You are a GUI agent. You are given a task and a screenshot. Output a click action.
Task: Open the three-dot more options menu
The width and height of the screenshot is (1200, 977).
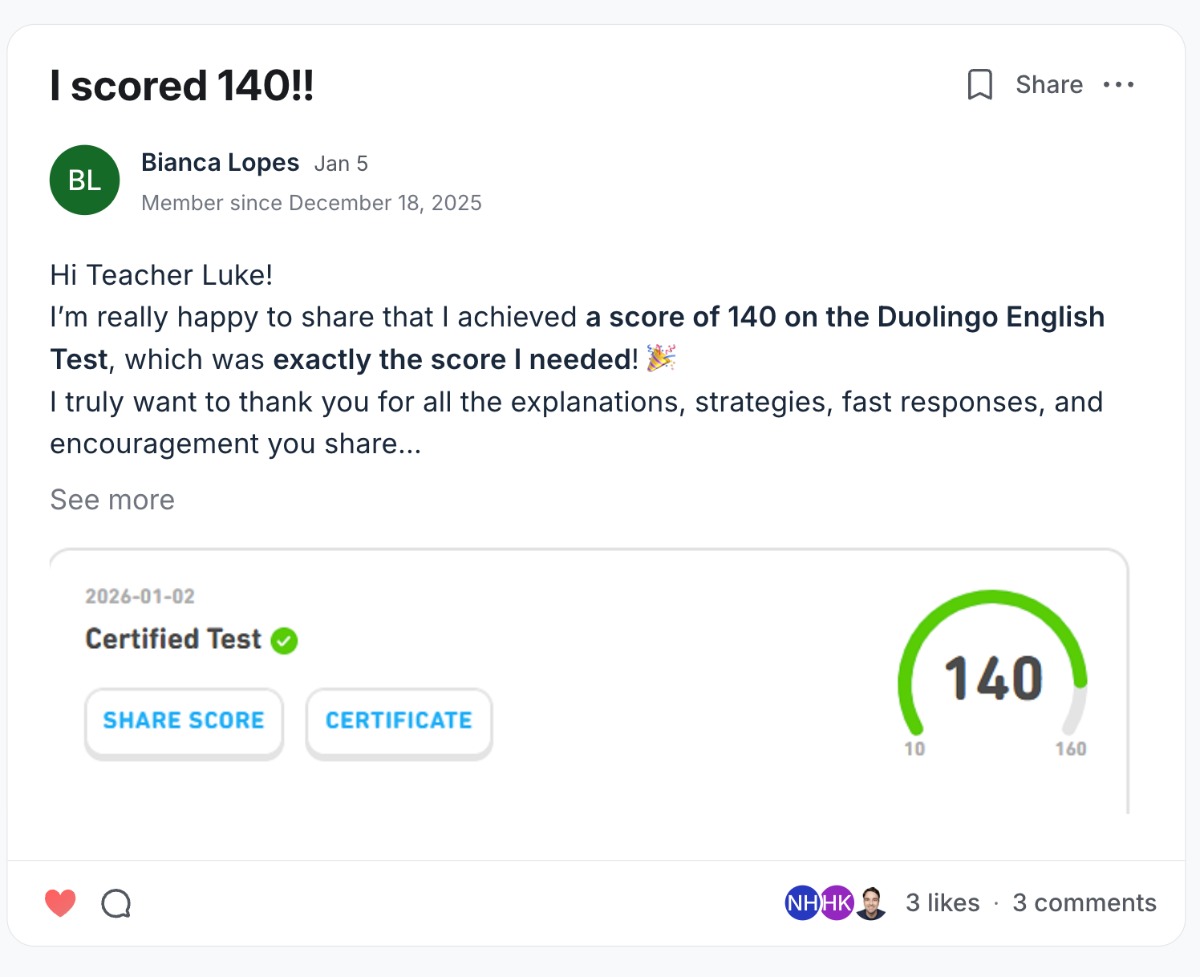1118,85
